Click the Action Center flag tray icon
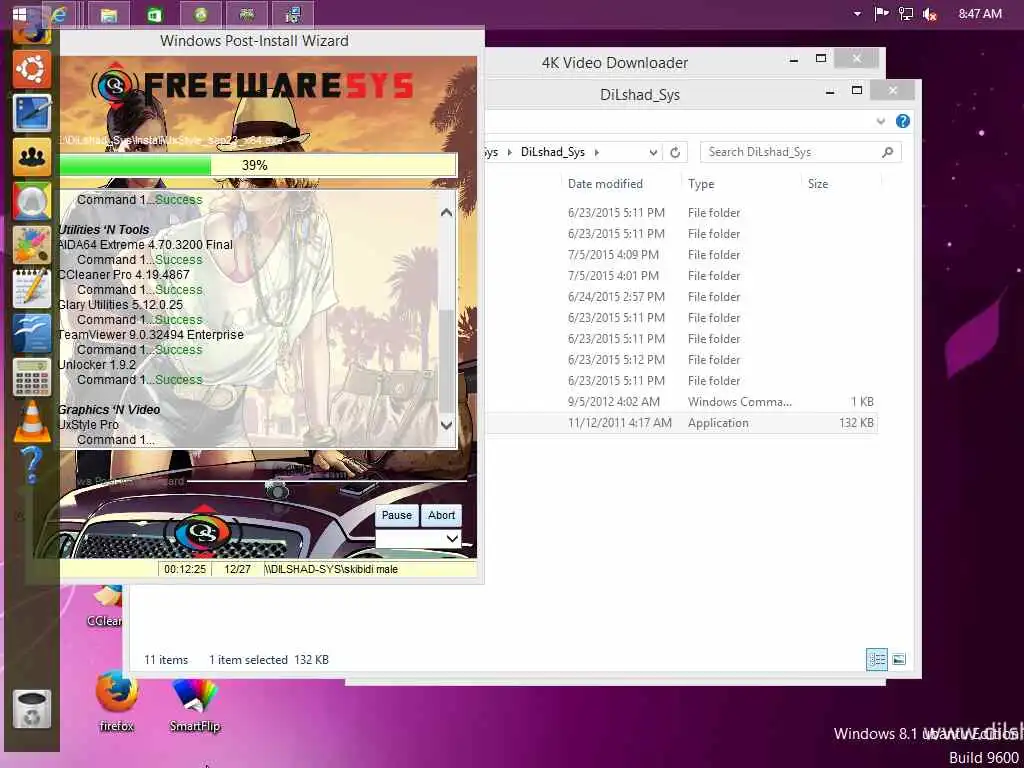 point(882,14)
